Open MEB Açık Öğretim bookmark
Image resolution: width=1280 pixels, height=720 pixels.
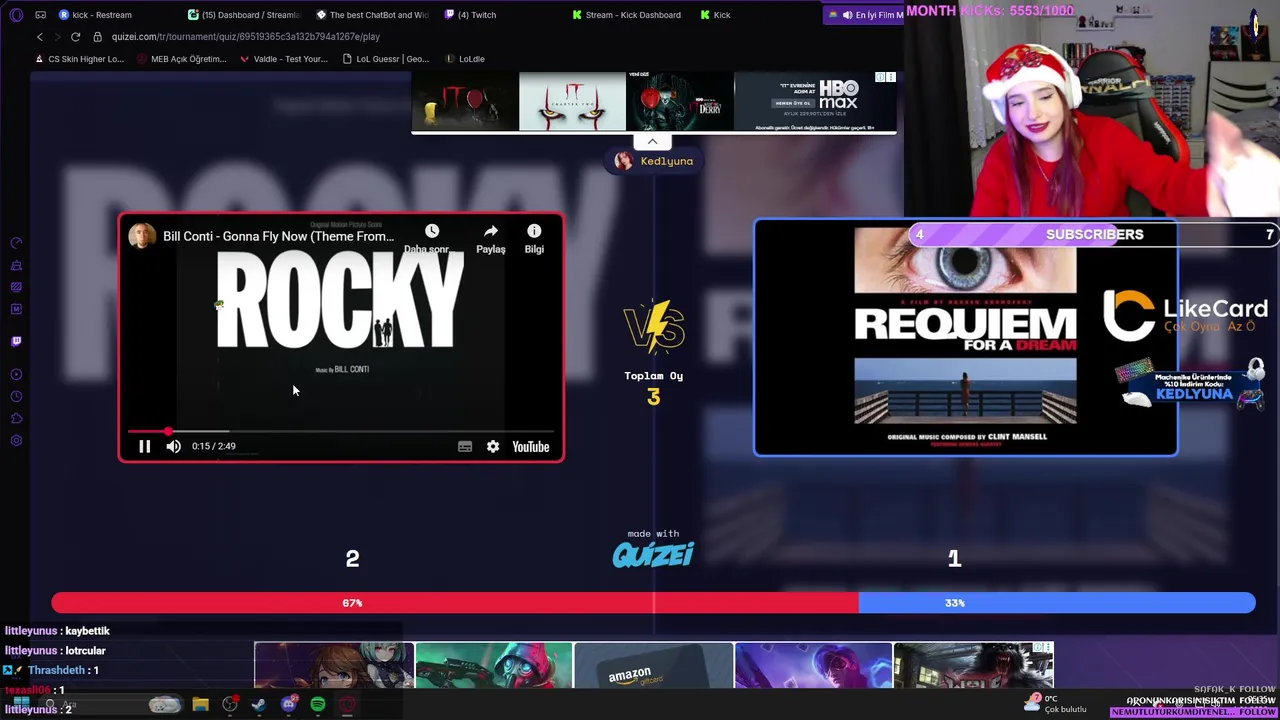click(182, 59)
